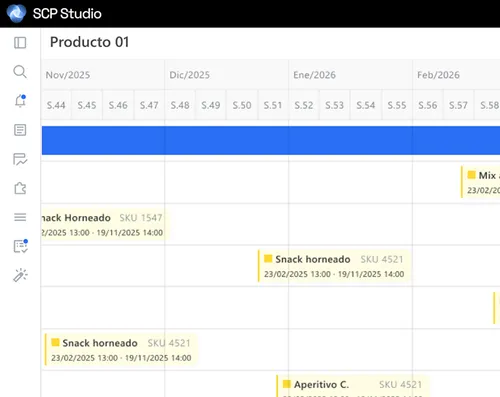Open the puzzle piece extensions icon
The width and height of the screenshot is (500, 397).
tap(20, 188)
